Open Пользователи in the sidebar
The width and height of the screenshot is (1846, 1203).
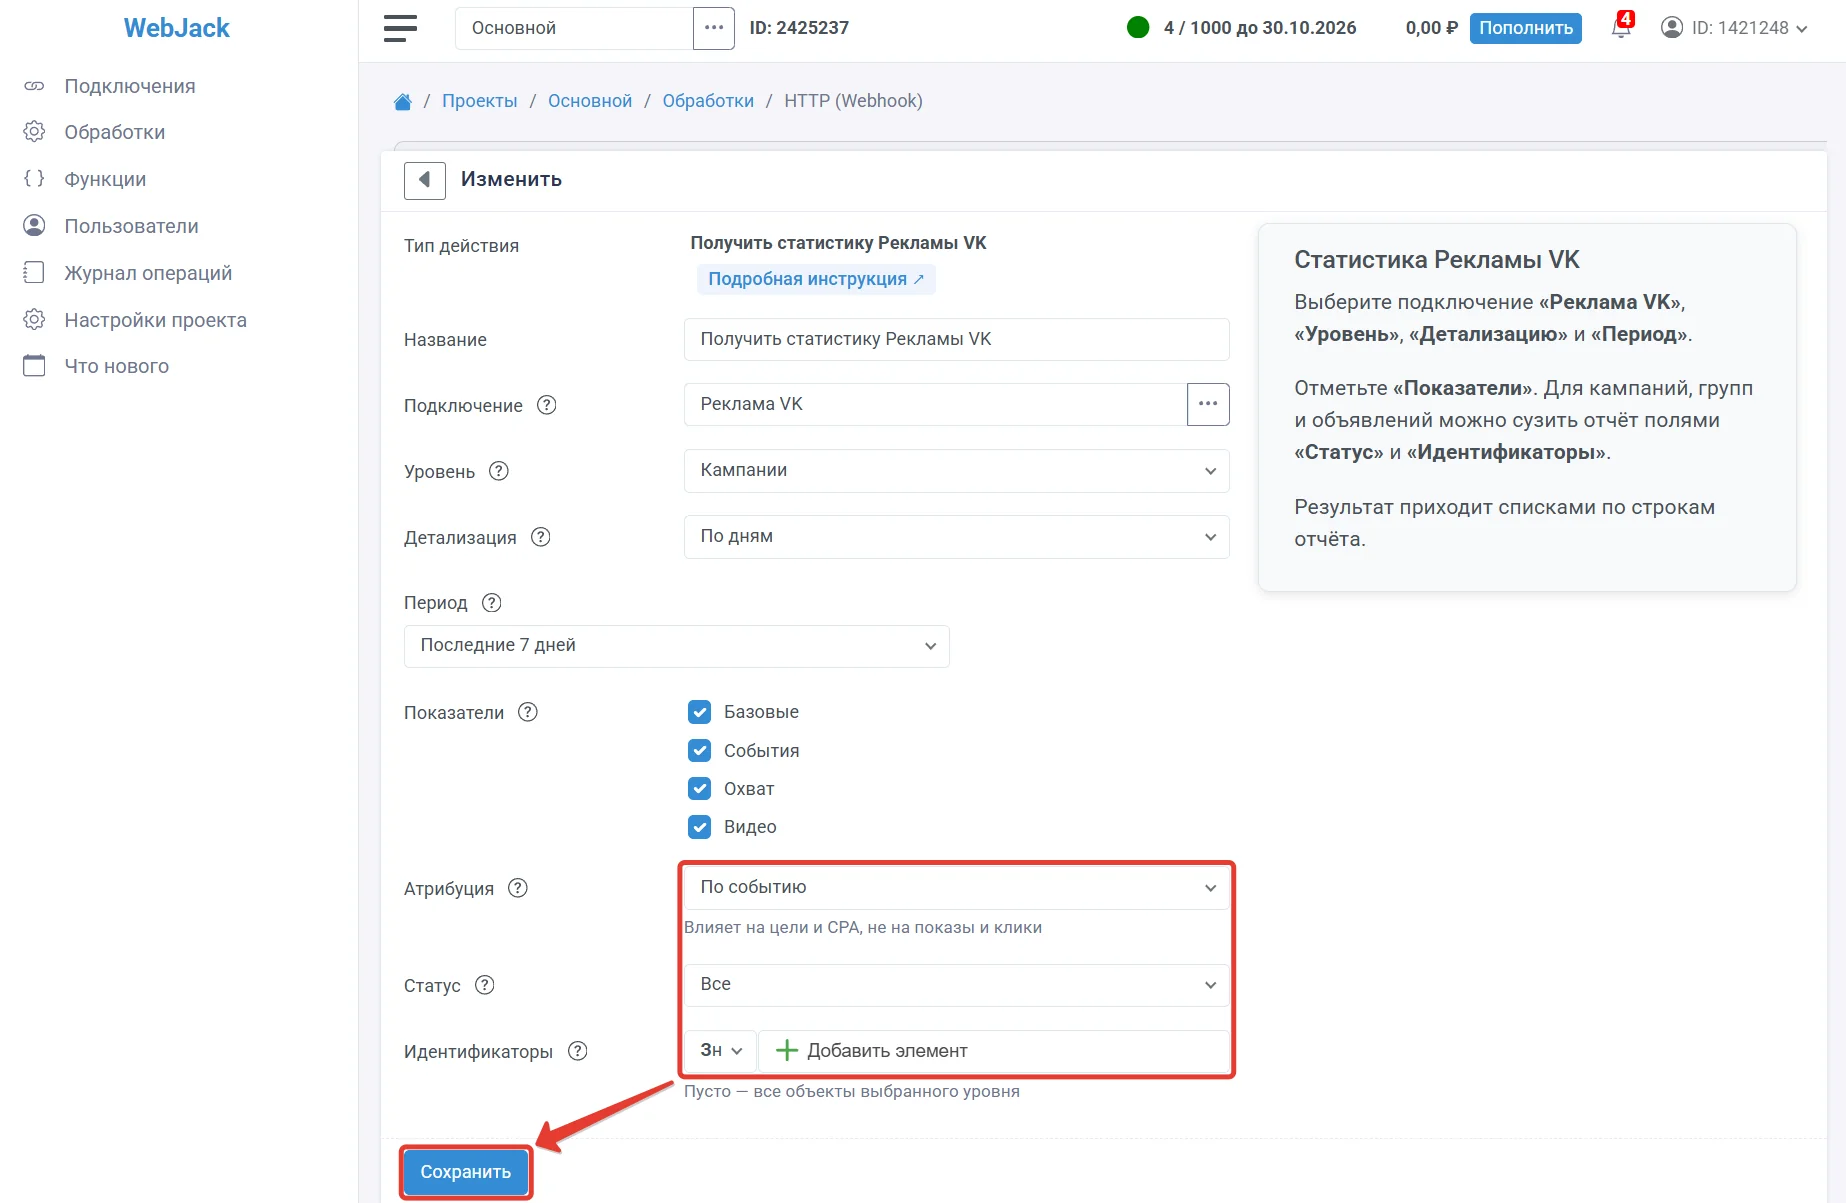tap(131, 226)
